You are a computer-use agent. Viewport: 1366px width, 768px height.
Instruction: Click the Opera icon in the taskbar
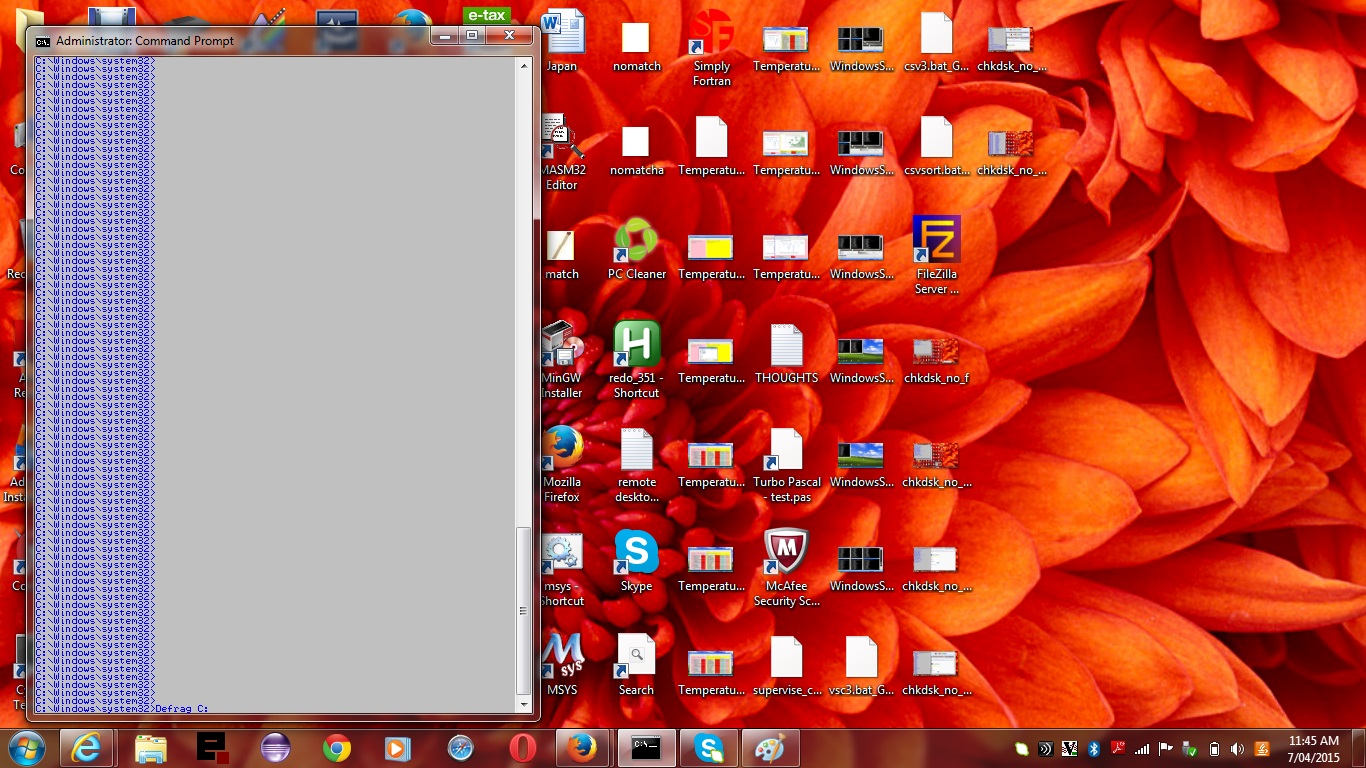click(x=522, y=748)
